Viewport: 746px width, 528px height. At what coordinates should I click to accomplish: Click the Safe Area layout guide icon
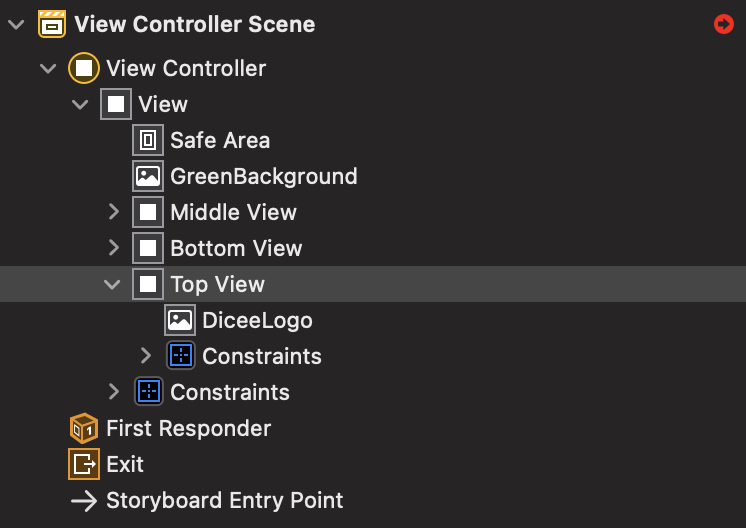148,140
